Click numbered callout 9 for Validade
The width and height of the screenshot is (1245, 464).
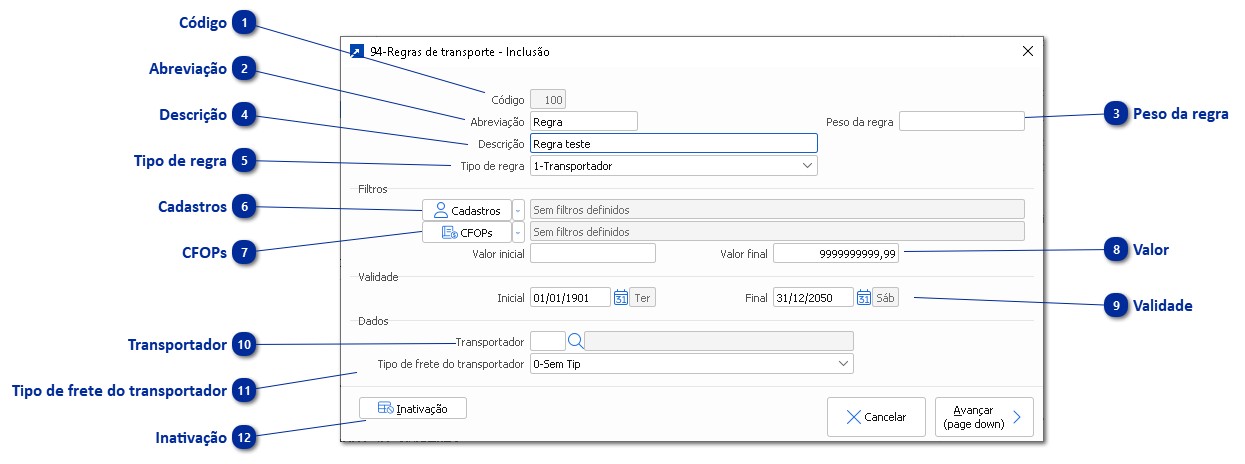pyautogui.click(x=1116, y=305)
